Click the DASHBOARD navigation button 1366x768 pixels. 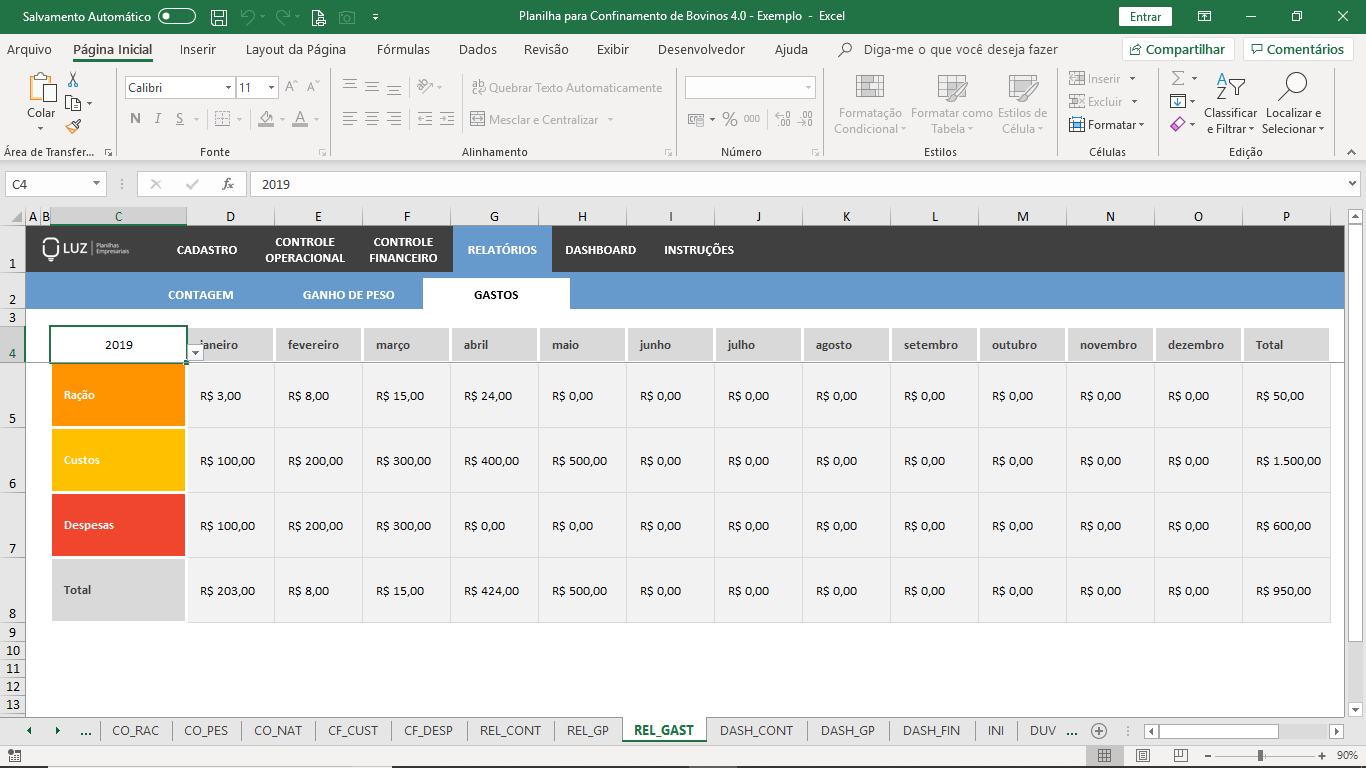600,250
